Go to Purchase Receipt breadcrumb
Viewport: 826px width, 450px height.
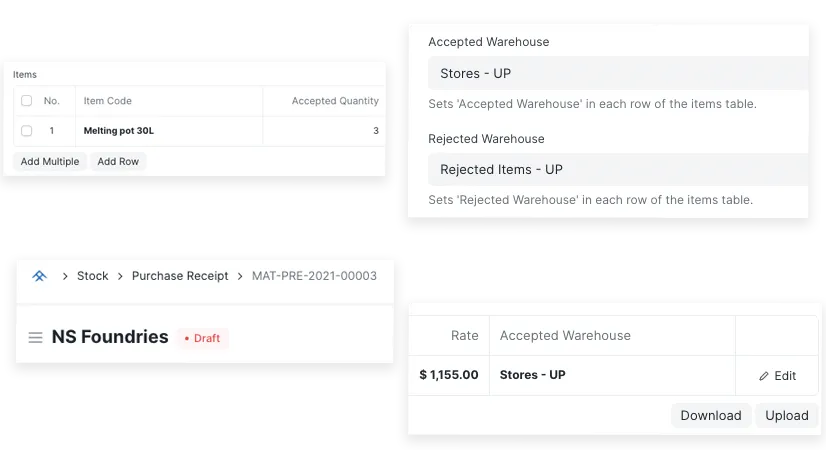click(x=180, y=276)
